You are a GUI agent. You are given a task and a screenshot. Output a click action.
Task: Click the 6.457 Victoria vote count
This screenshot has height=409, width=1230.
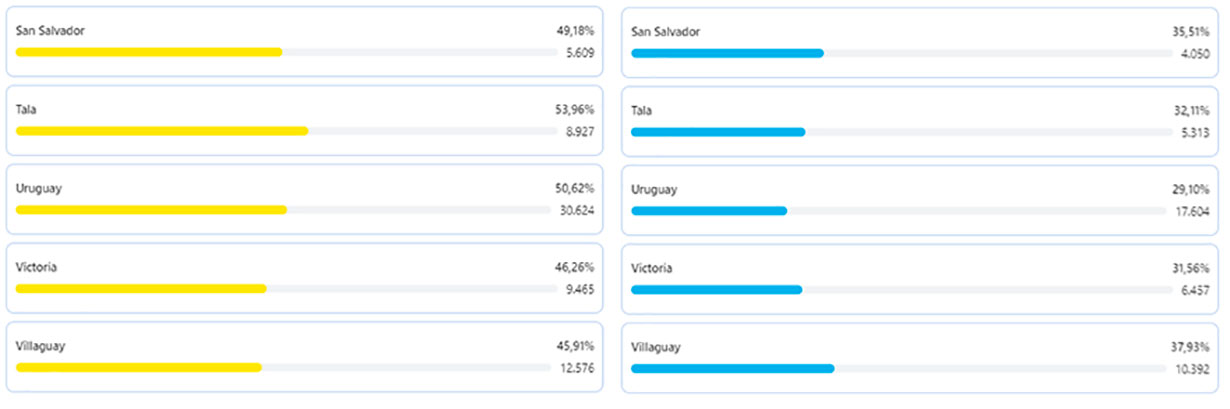click(x=1194, y=289)
